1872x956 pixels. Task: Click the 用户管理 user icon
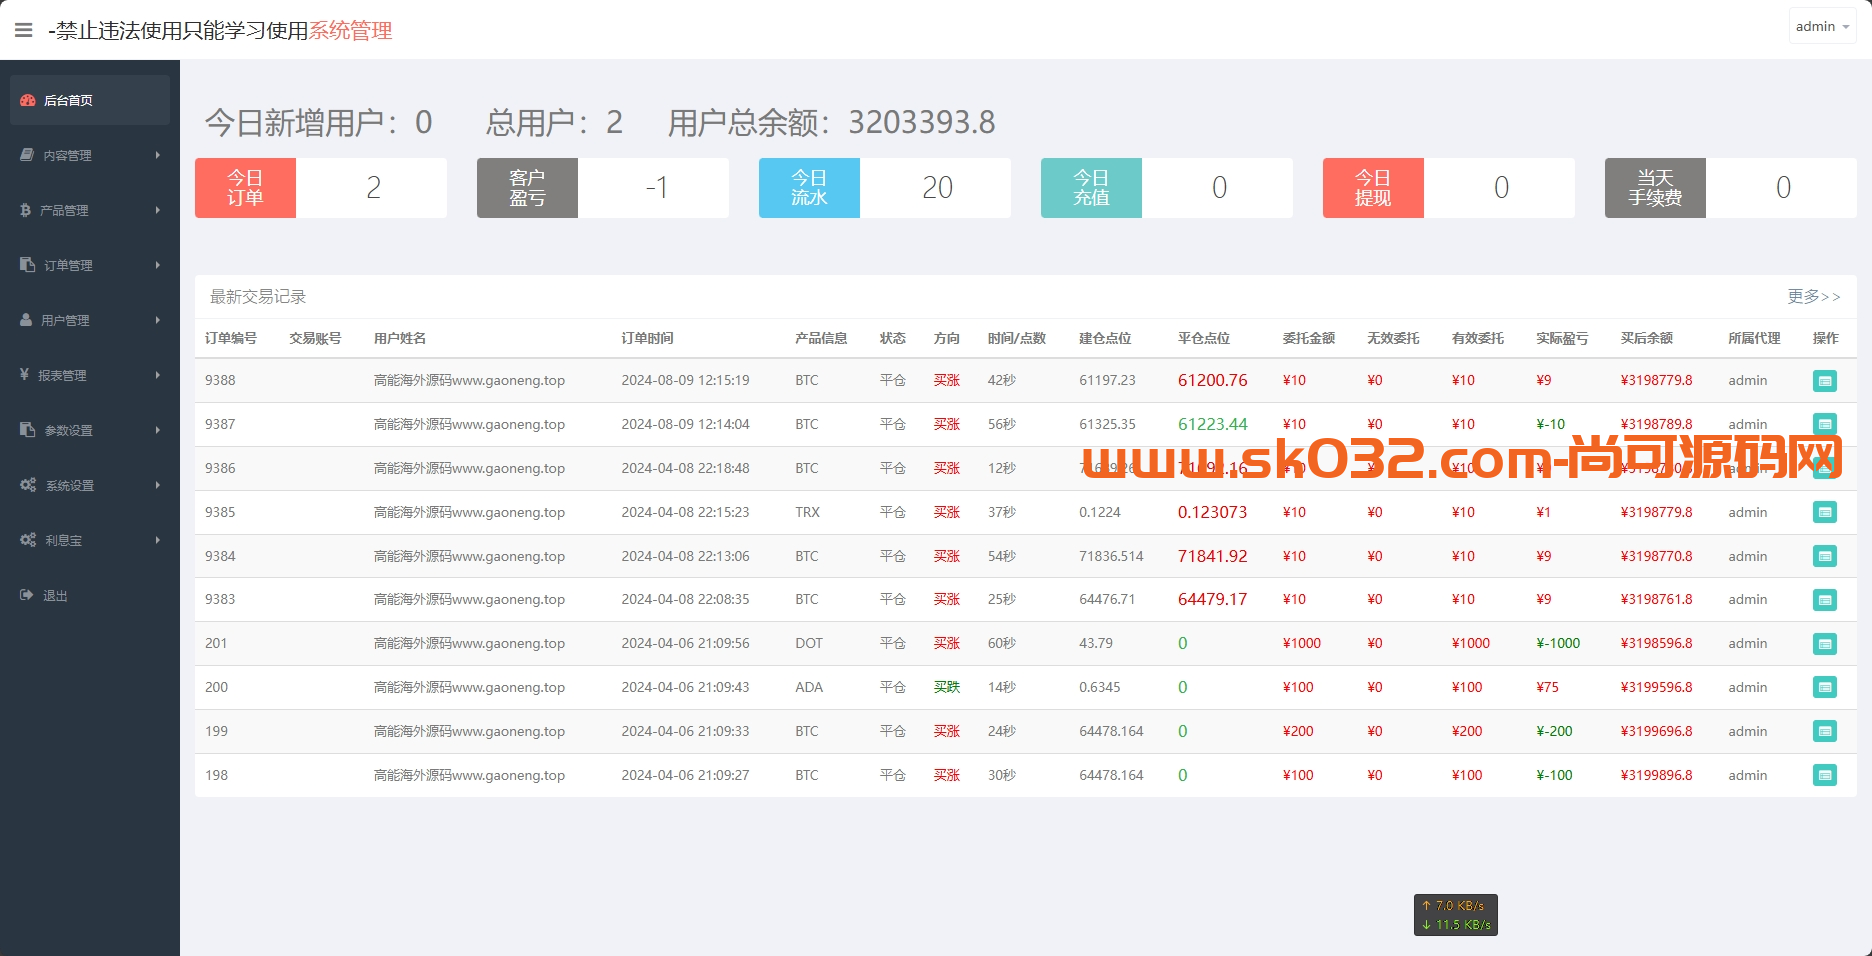pyautogui.click(x=26, y=320)
